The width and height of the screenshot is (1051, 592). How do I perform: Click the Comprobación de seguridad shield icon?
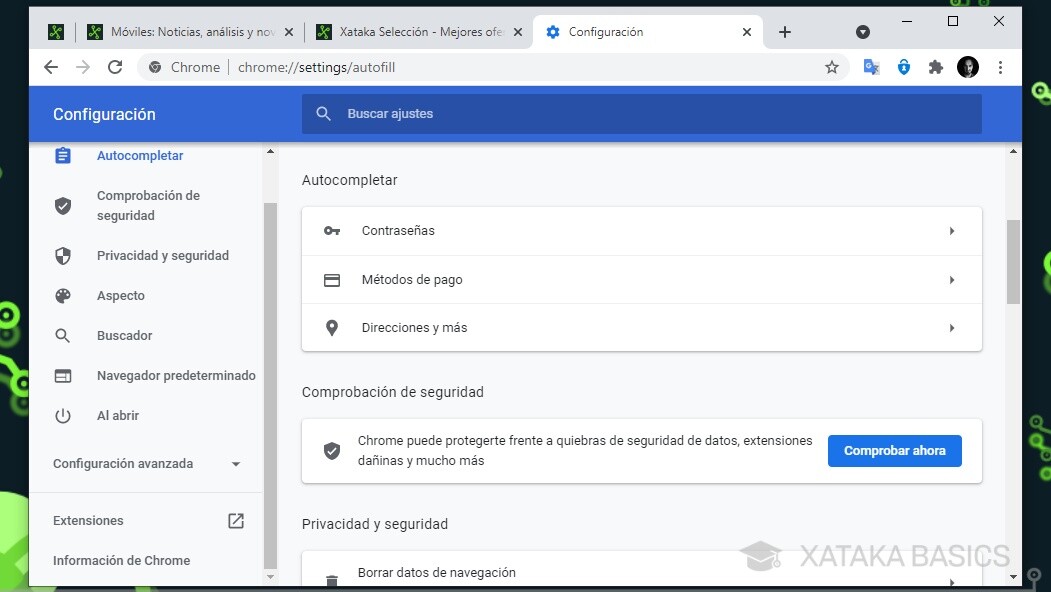[62, 205]
